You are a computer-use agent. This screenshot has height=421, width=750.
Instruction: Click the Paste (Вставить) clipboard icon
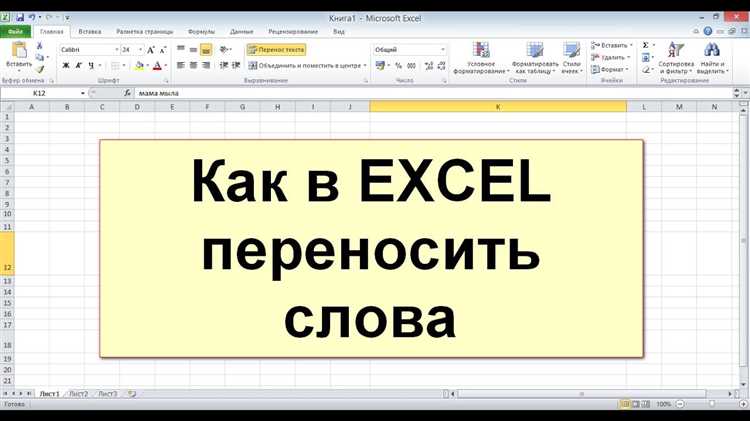pos(19,50)
